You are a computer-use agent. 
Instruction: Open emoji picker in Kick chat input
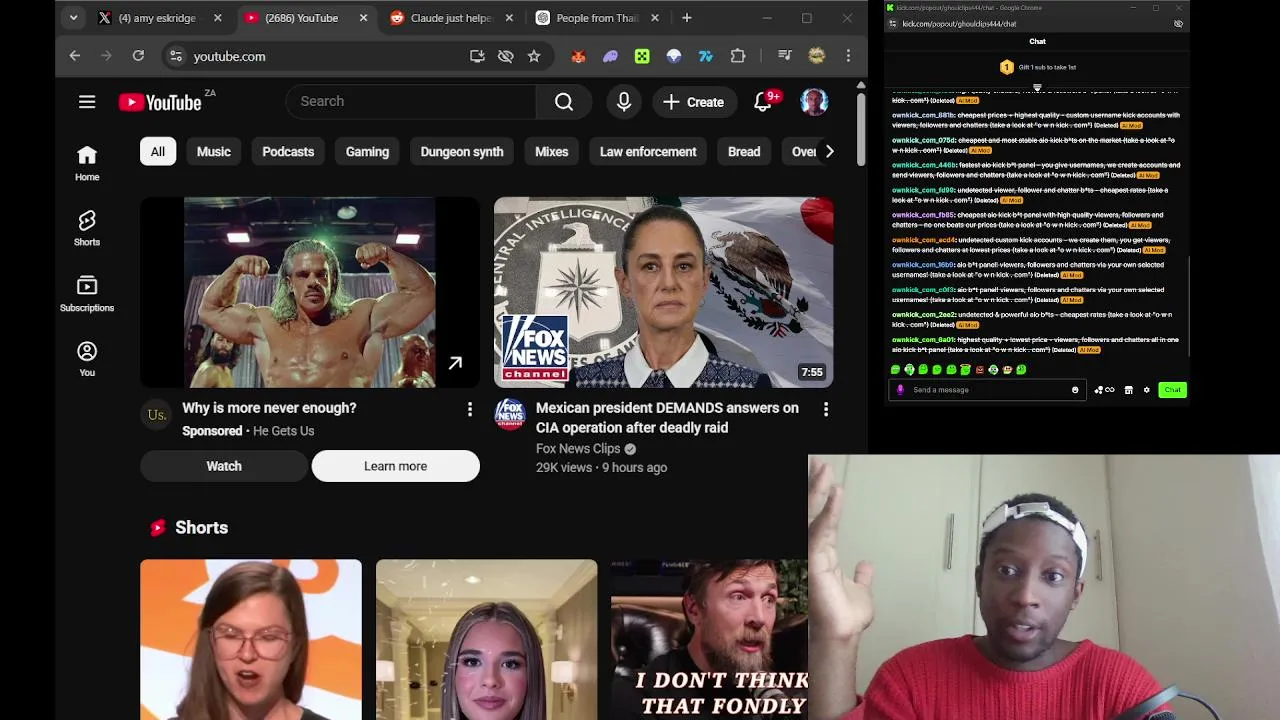click(x=1075, y=390)
